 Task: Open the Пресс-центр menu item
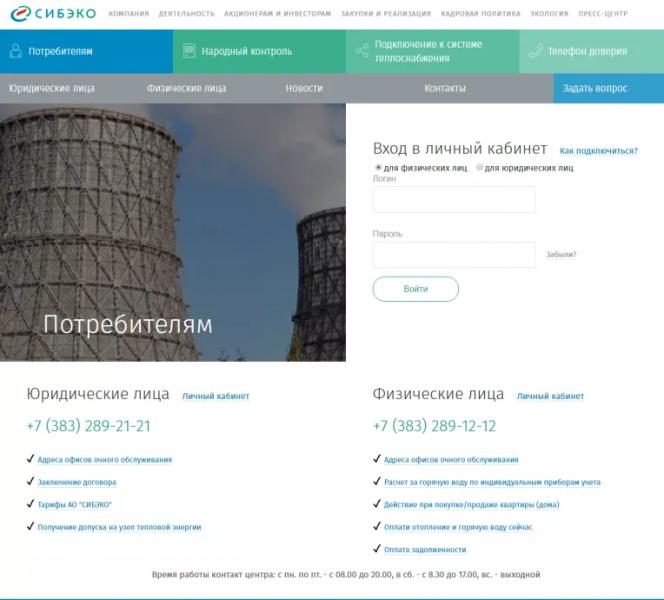click(632, 14)
